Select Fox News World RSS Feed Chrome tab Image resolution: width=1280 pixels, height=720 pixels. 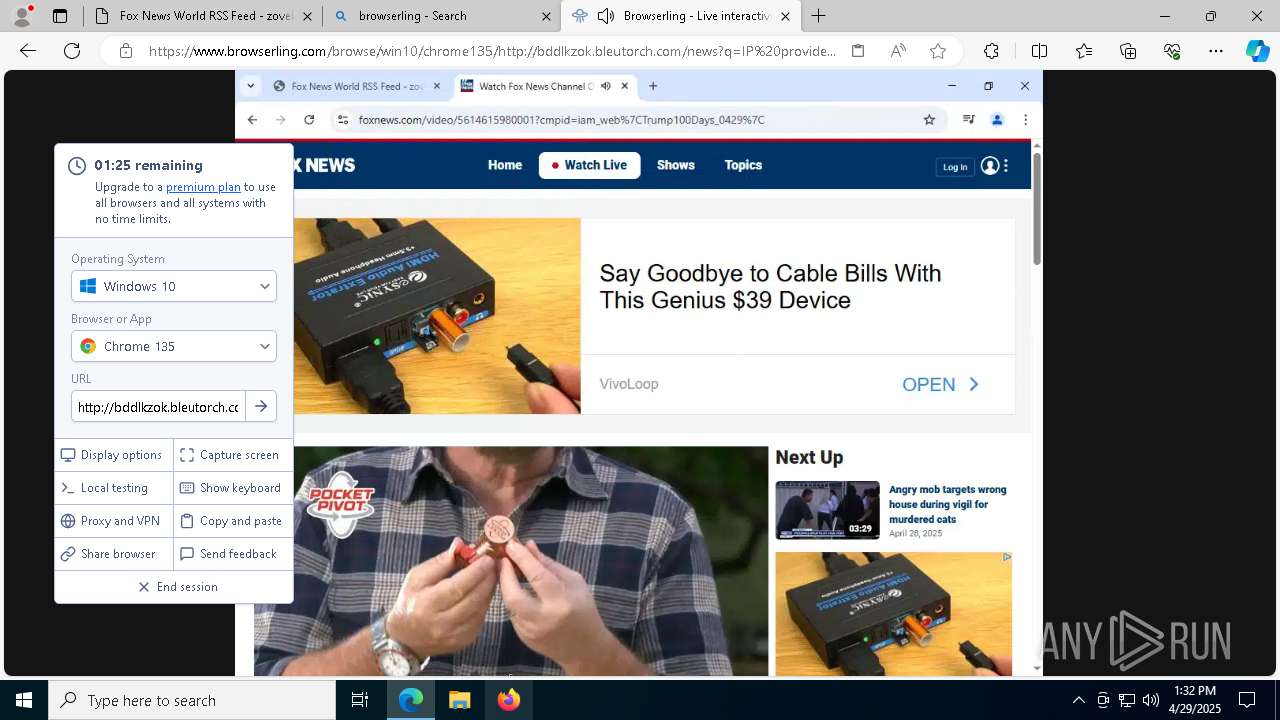pyautogui.click(x=356, y=86)
